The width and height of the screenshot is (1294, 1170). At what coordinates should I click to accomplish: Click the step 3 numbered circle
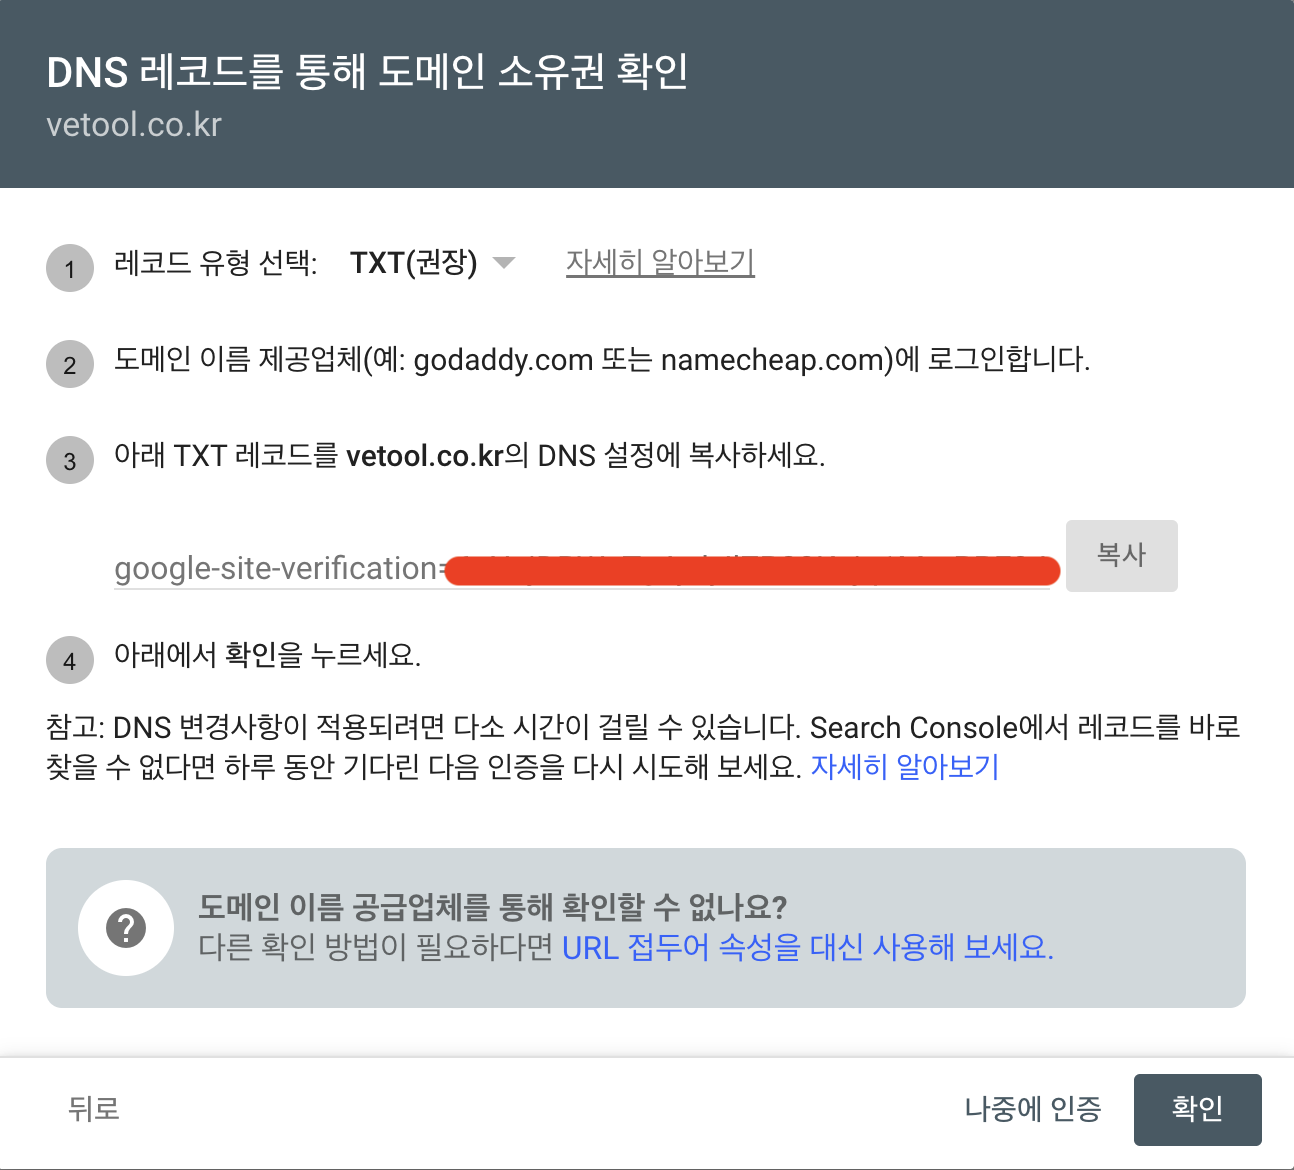pos(69,460)
